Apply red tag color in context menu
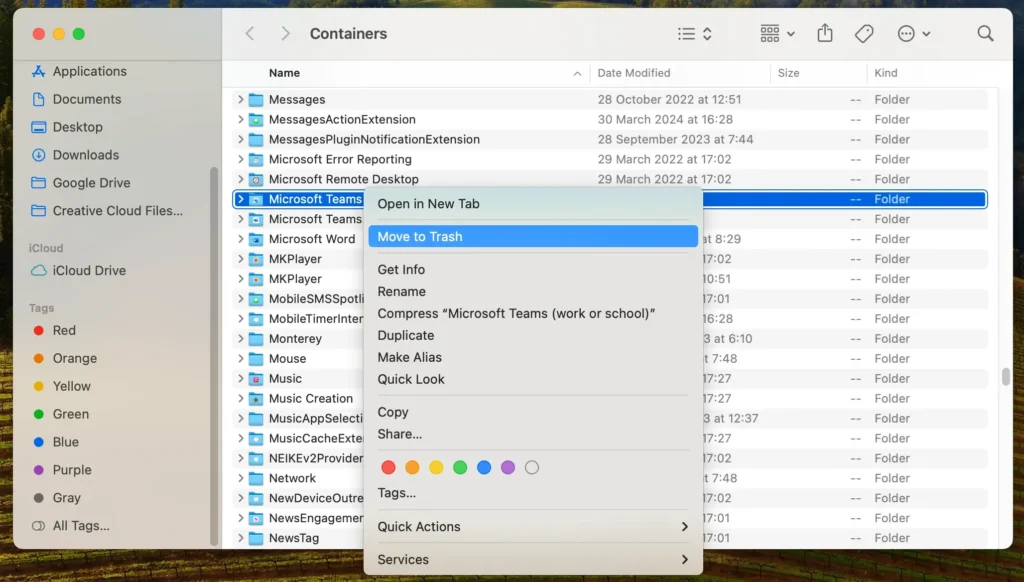This screenshot has height=582, width=1024. [x=388, y=468]
